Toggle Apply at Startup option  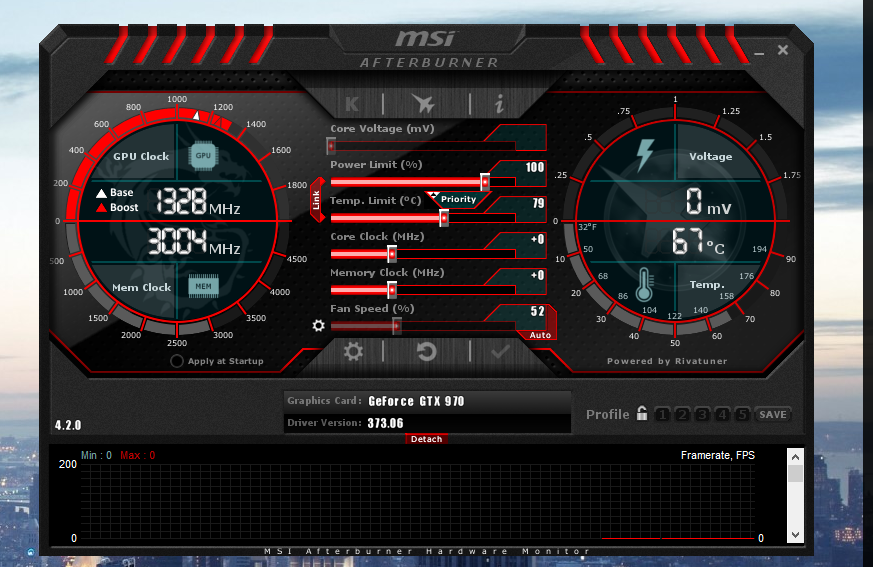tap(176, 361)
